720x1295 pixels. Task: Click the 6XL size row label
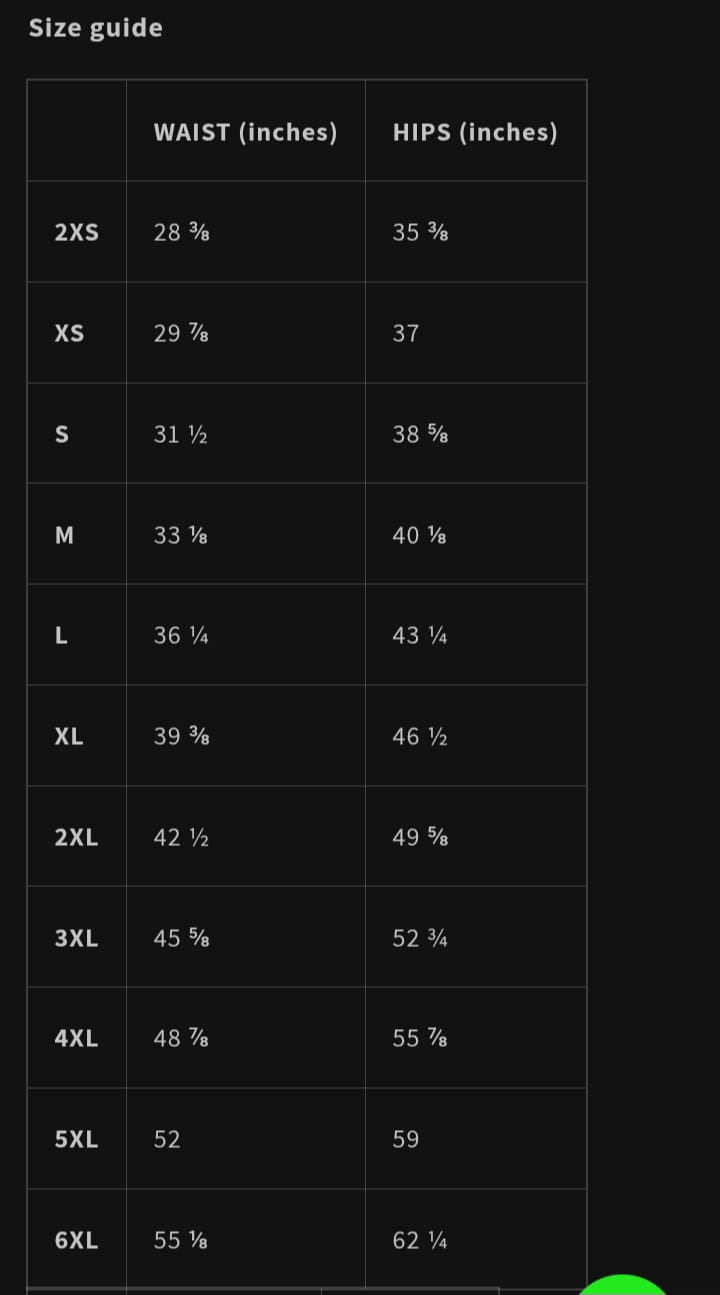point(77,1241)
